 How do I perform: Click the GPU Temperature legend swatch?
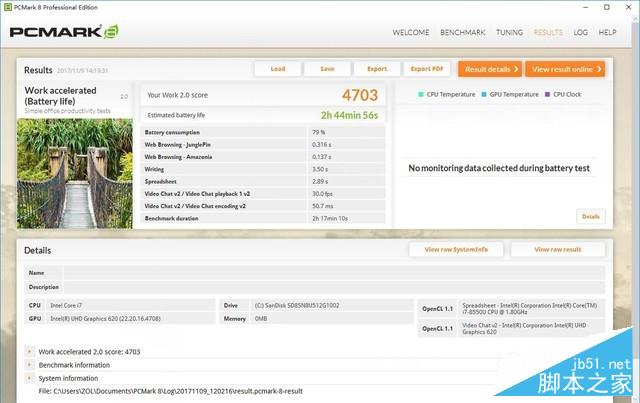coord(484,94)
